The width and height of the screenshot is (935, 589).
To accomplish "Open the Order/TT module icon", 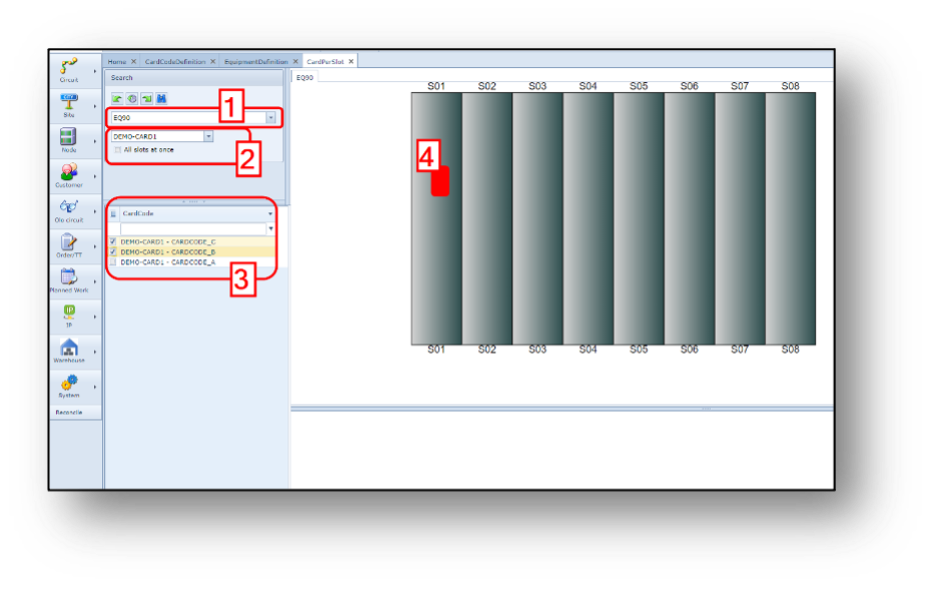I will [69, 243].
